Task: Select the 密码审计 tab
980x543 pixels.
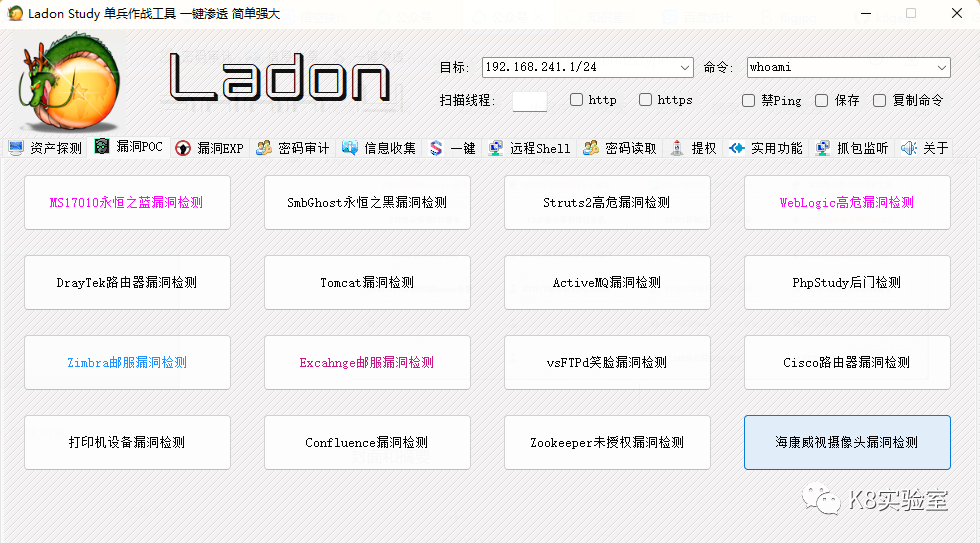Action: (292, 148)
